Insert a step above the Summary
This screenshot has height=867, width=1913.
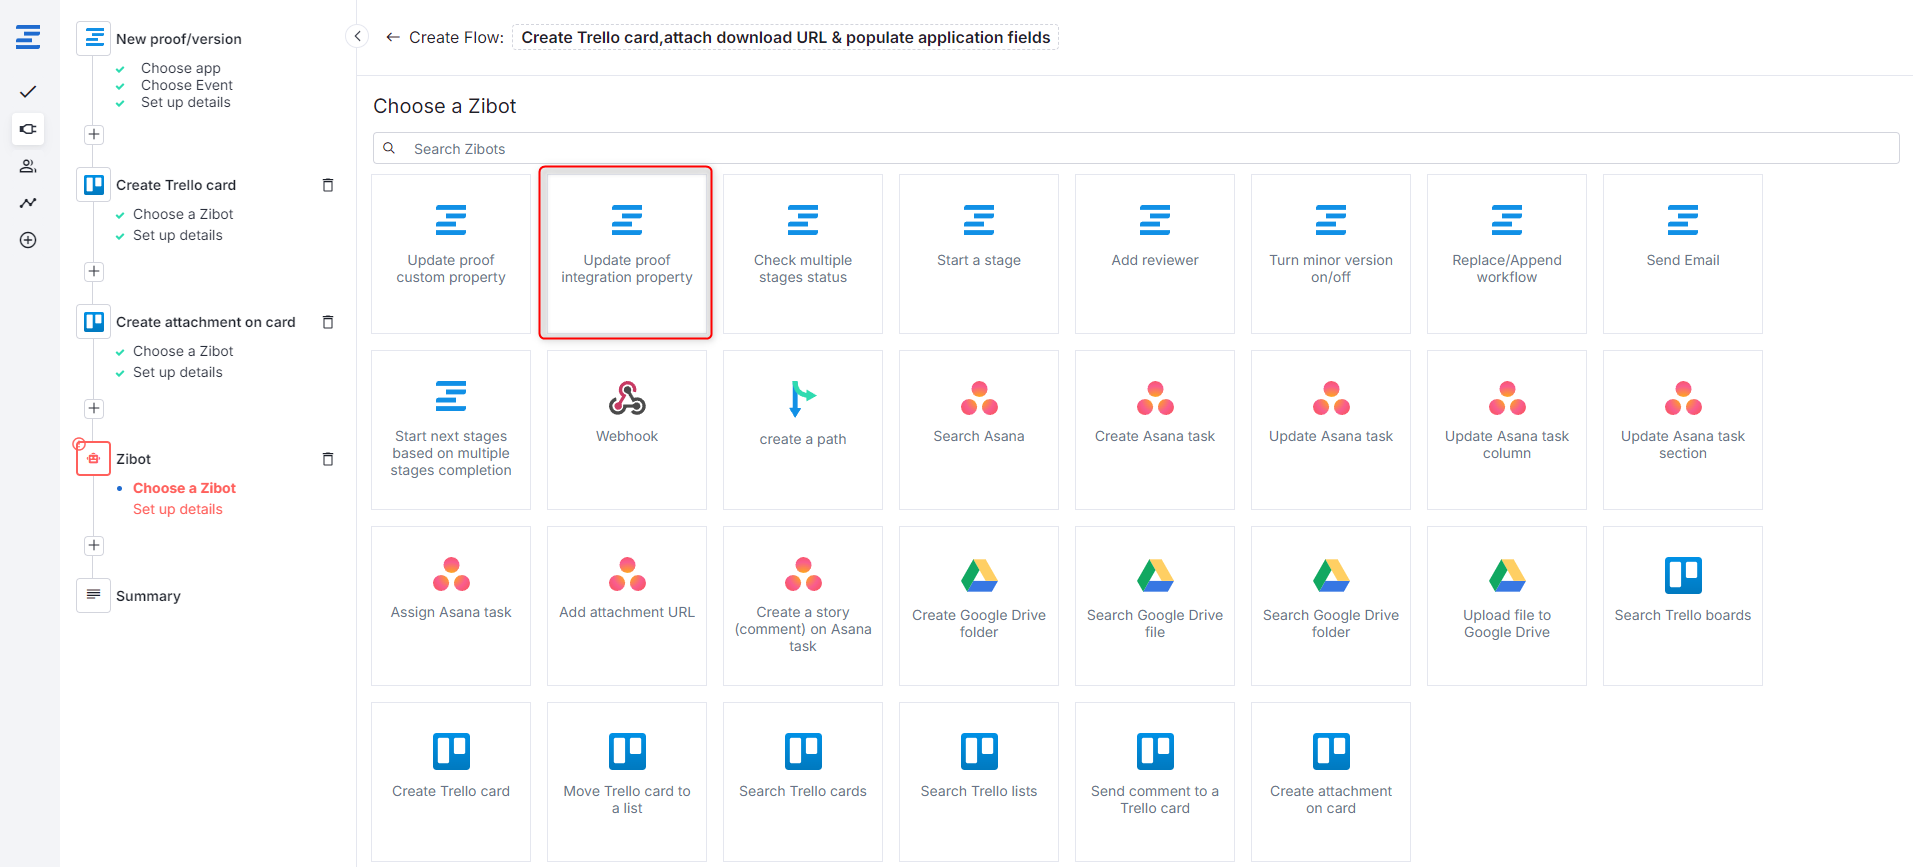[94, 545]
